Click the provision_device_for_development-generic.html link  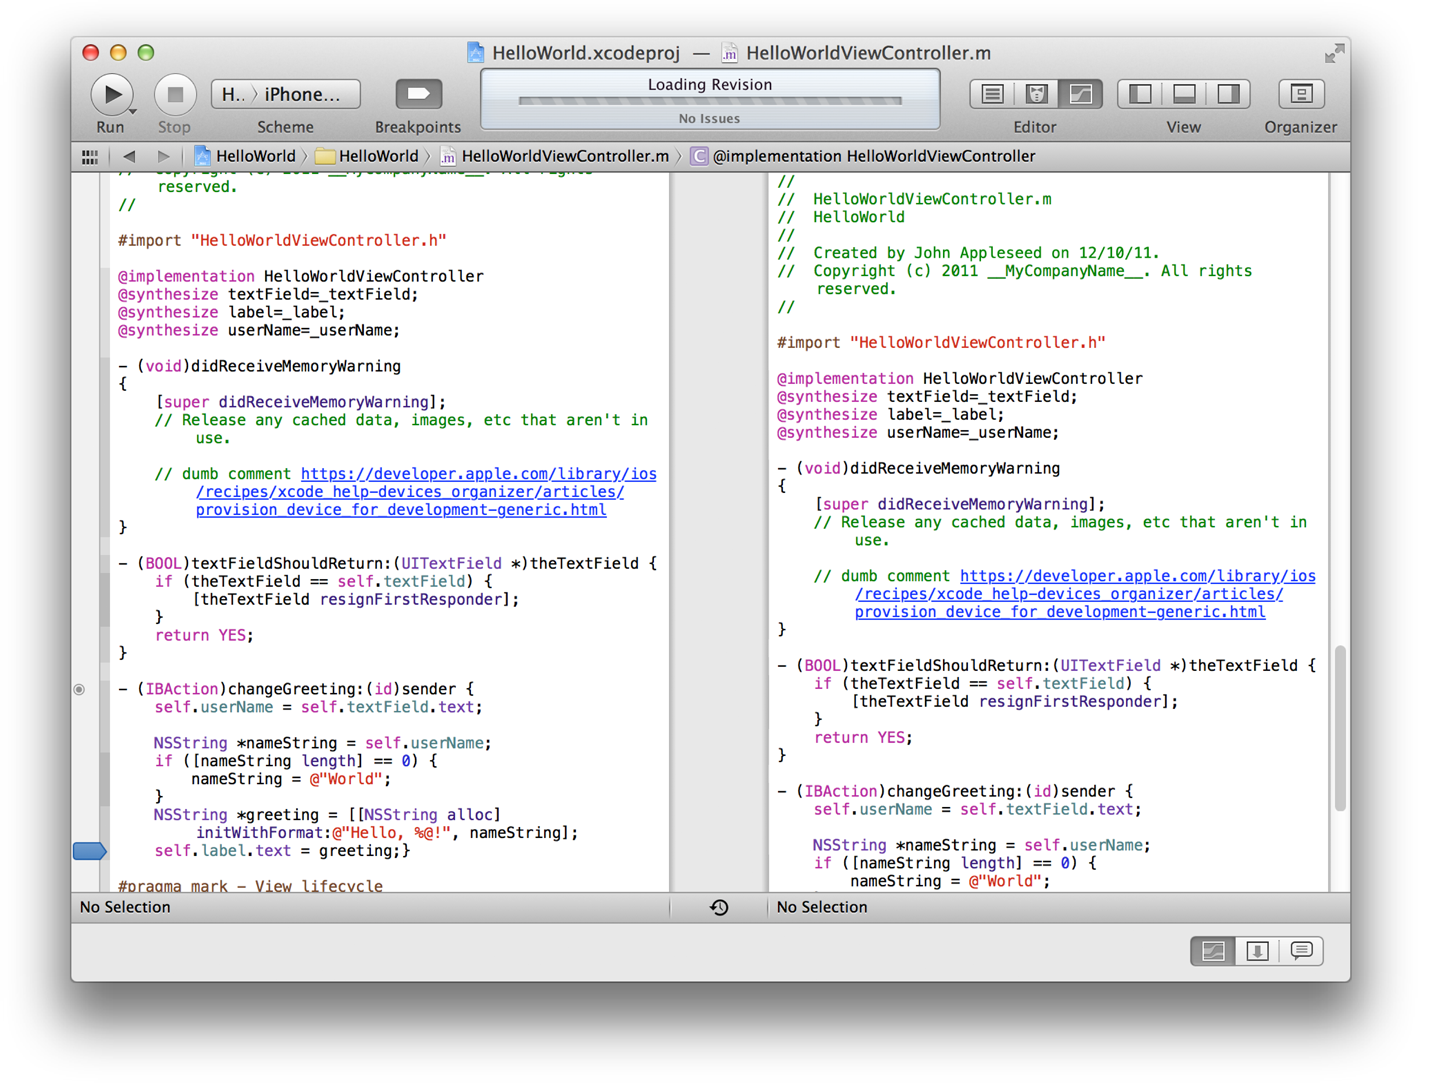(400, 509)
